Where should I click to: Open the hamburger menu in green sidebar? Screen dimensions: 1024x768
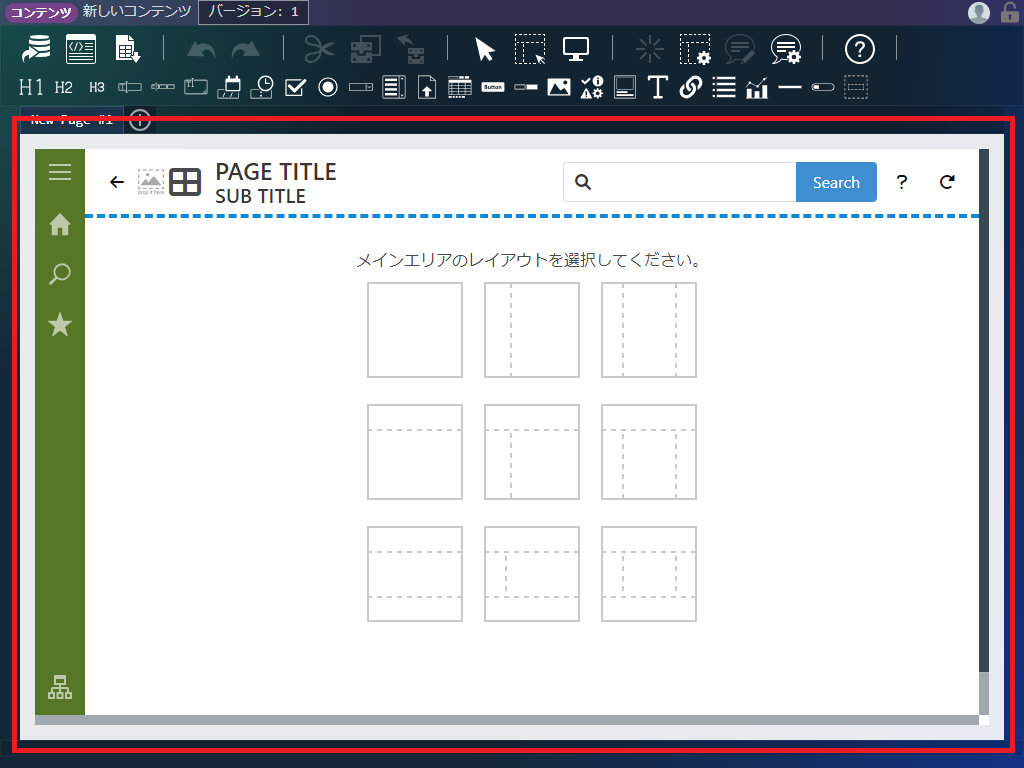tap(60, 172)
